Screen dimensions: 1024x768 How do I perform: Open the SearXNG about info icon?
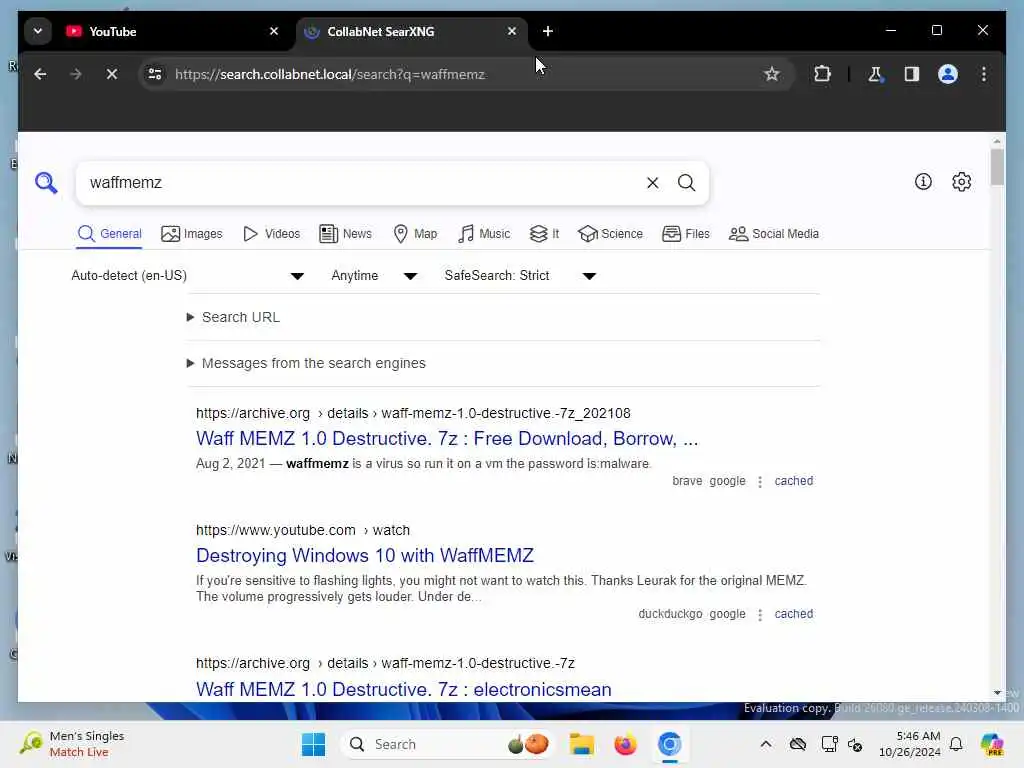pos(923,182)
